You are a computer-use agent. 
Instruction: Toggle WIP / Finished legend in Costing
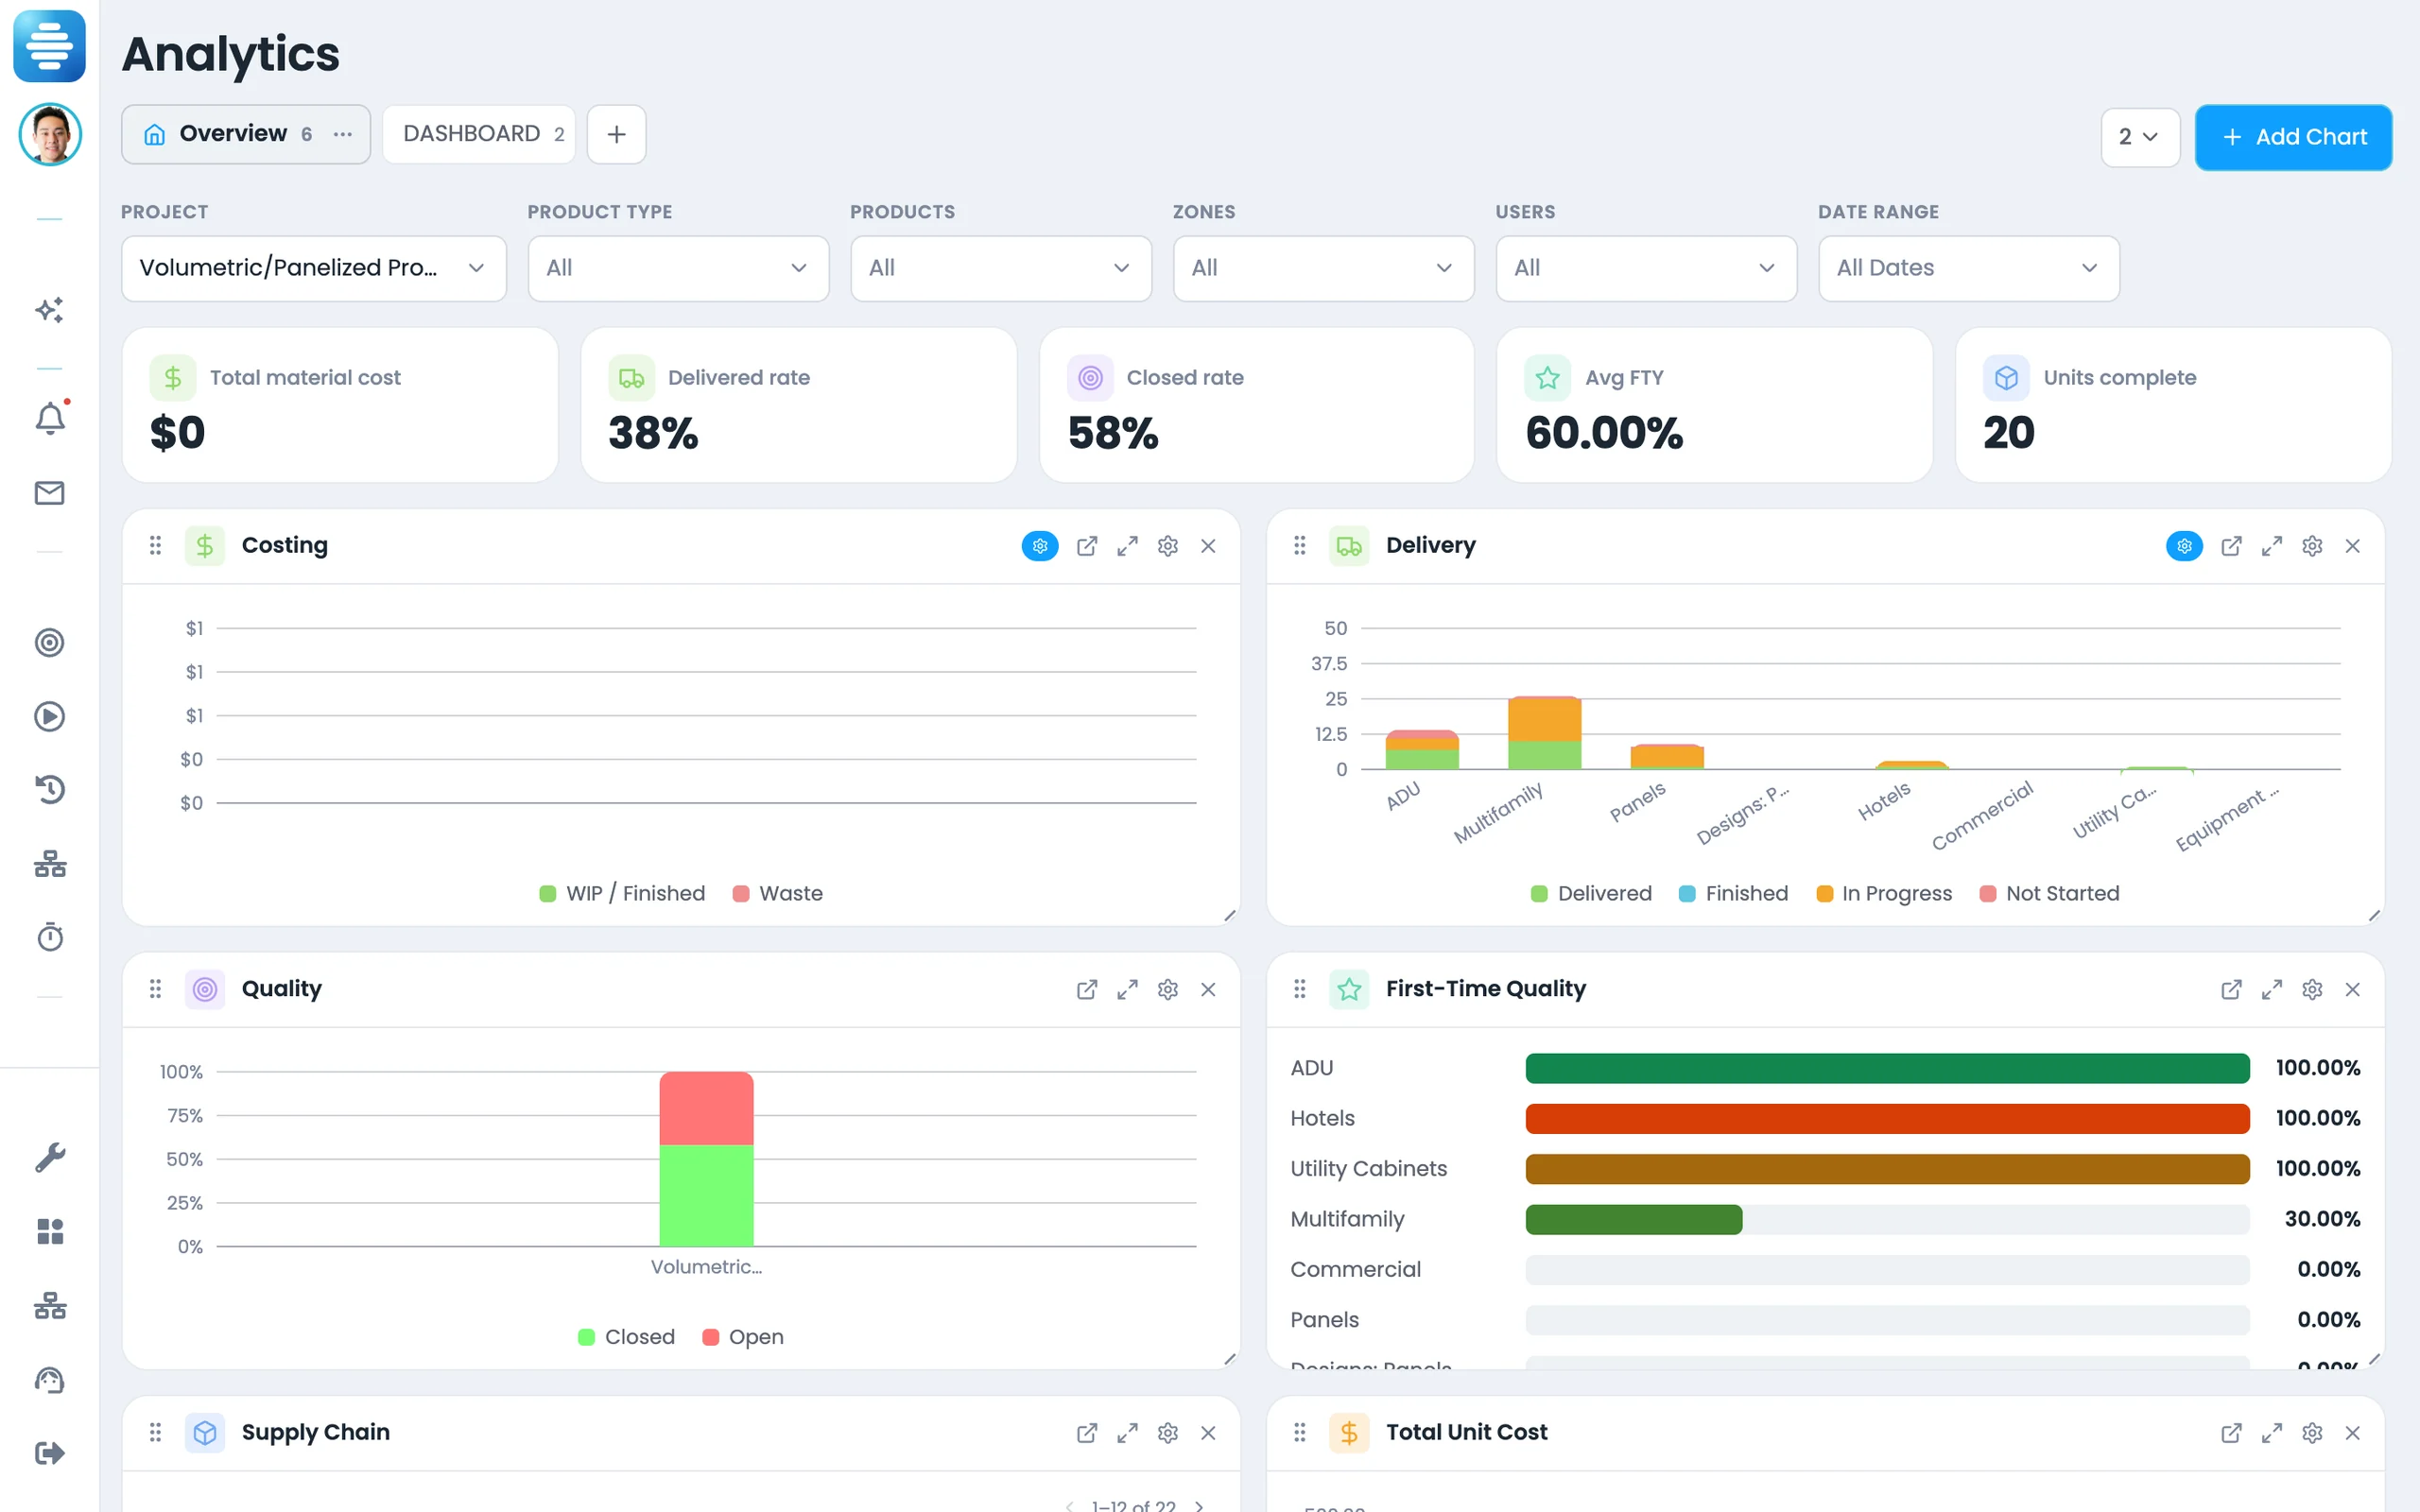[622, 893]
